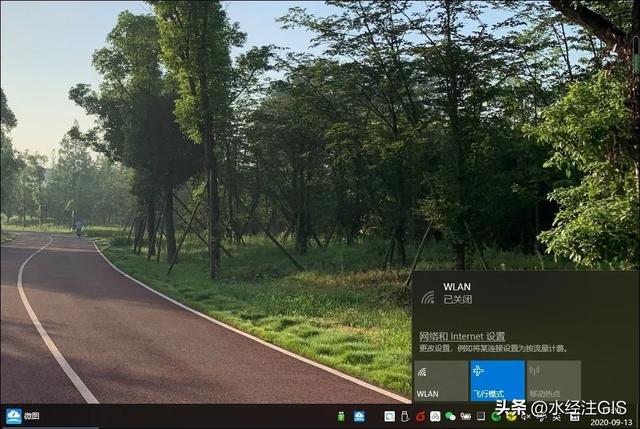This screenshot has width=640, height=429.
Task: Open the 微图 app in the taskbar
Action: click(x=23, y=416)
